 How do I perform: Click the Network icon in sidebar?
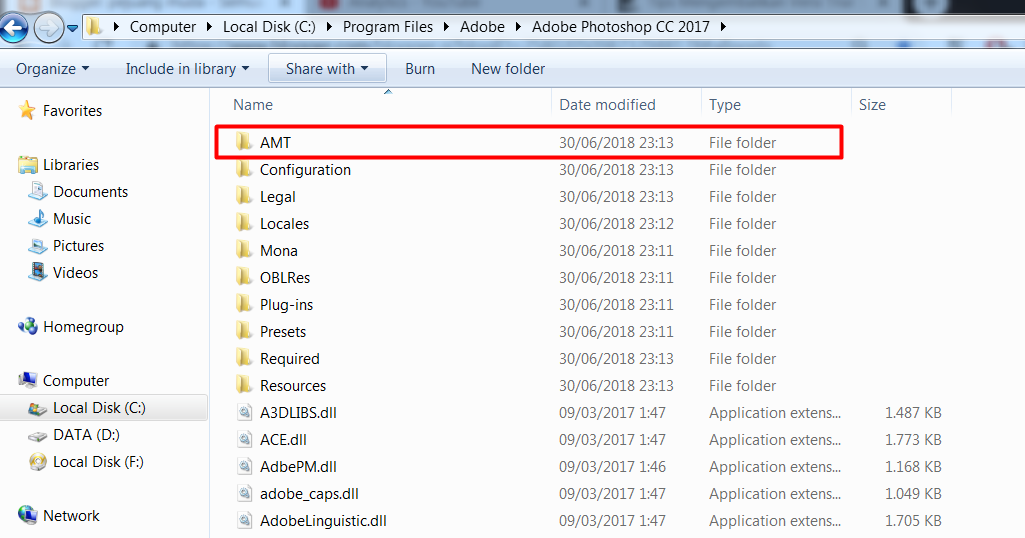click(x=27, y=515)
